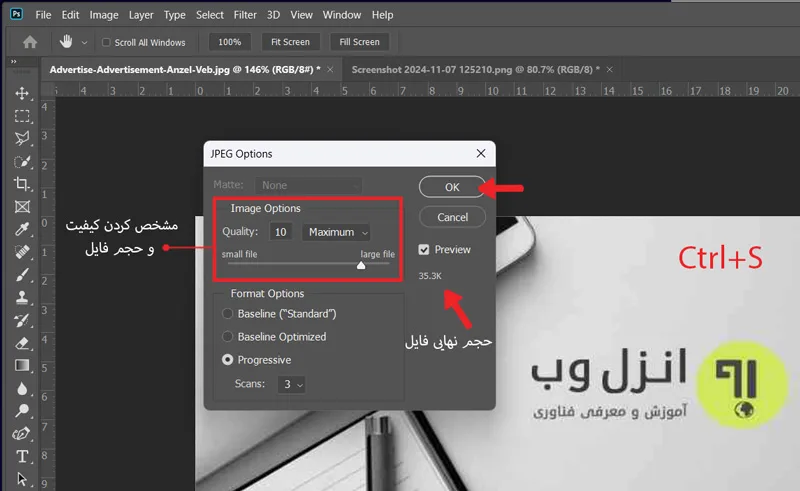
Task: Select the Brush tool
Action: tap(22, 275)
